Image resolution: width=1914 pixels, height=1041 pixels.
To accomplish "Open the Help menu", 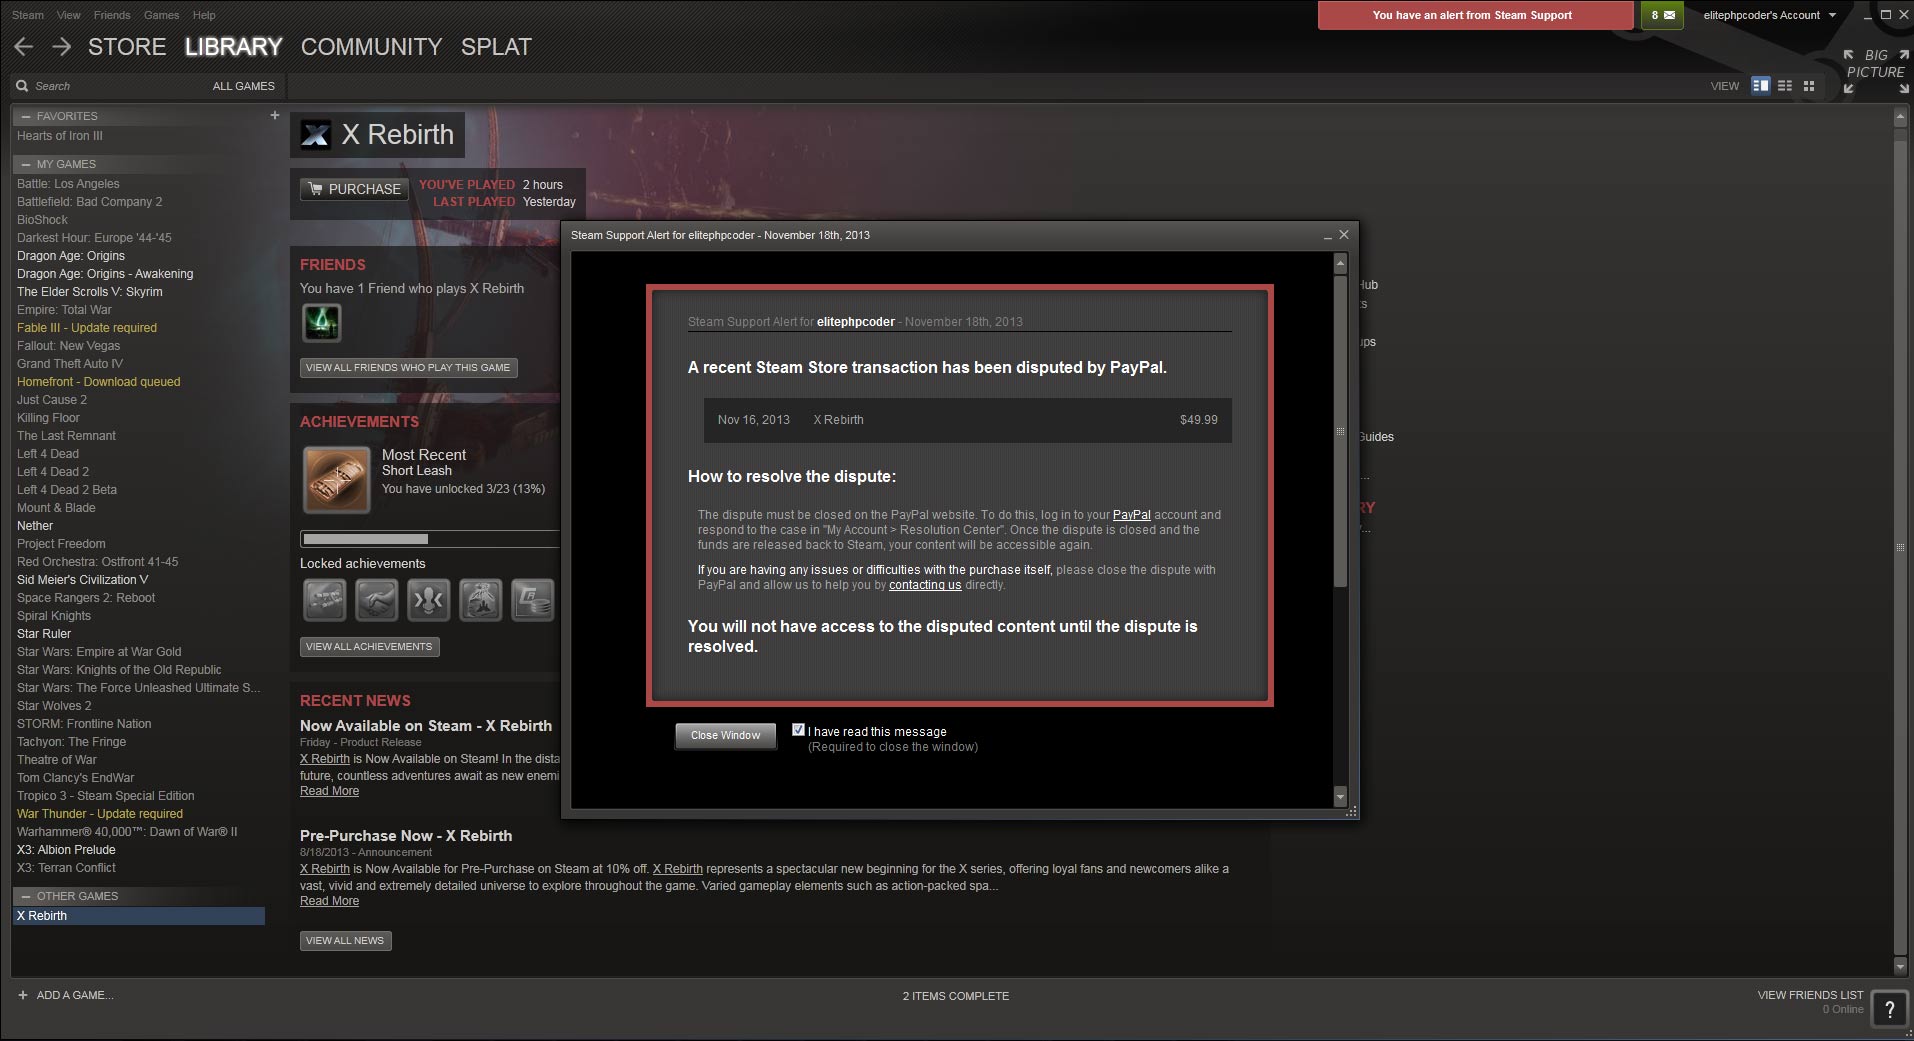I will point(204,15).
